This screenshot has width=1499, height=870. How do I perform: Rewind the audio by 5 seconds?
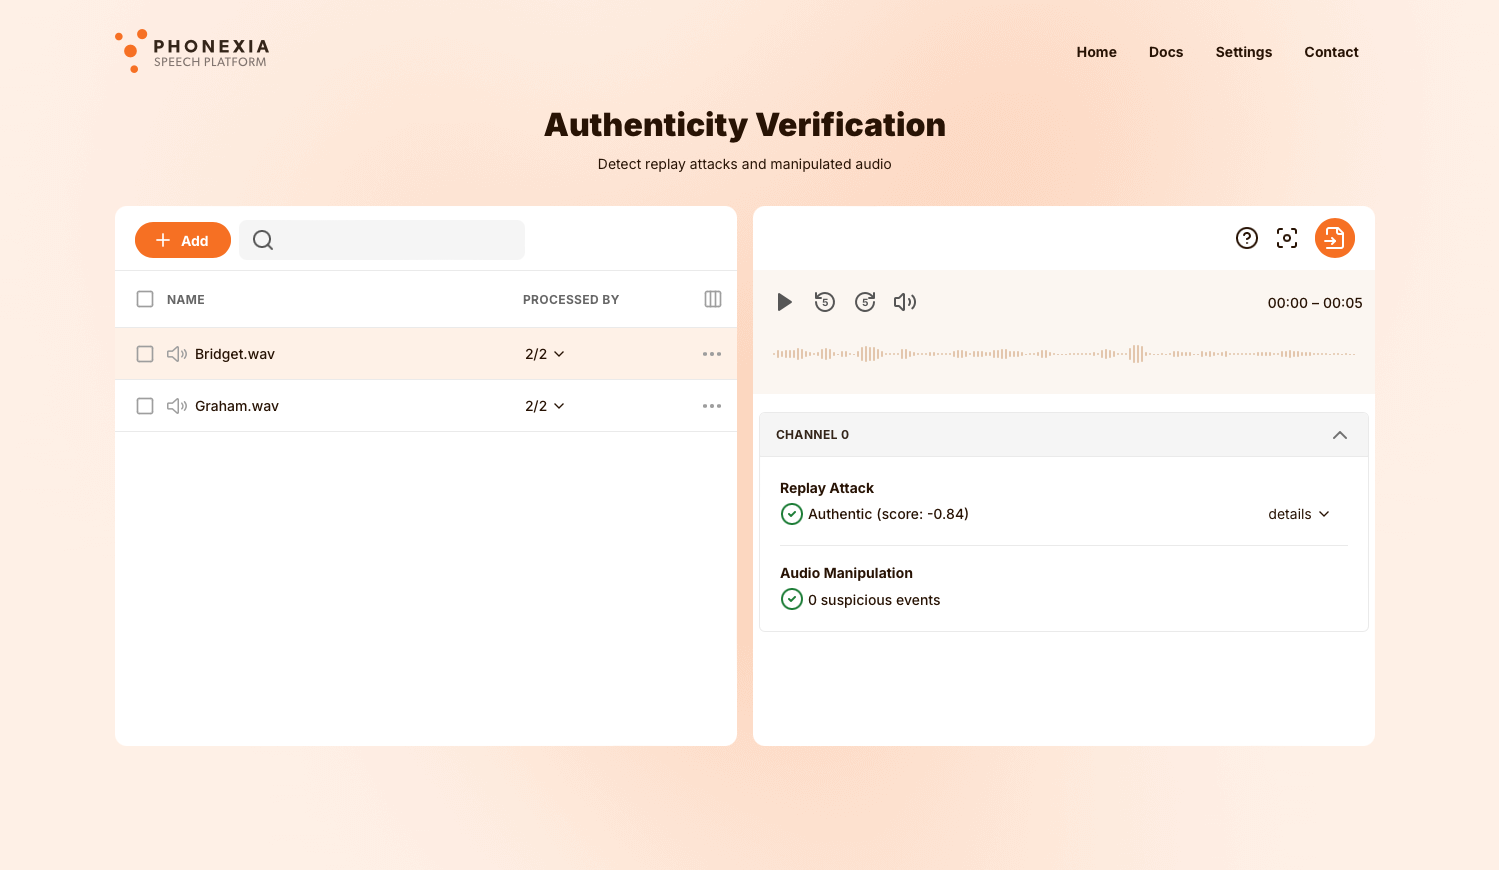tap(824, 301)
